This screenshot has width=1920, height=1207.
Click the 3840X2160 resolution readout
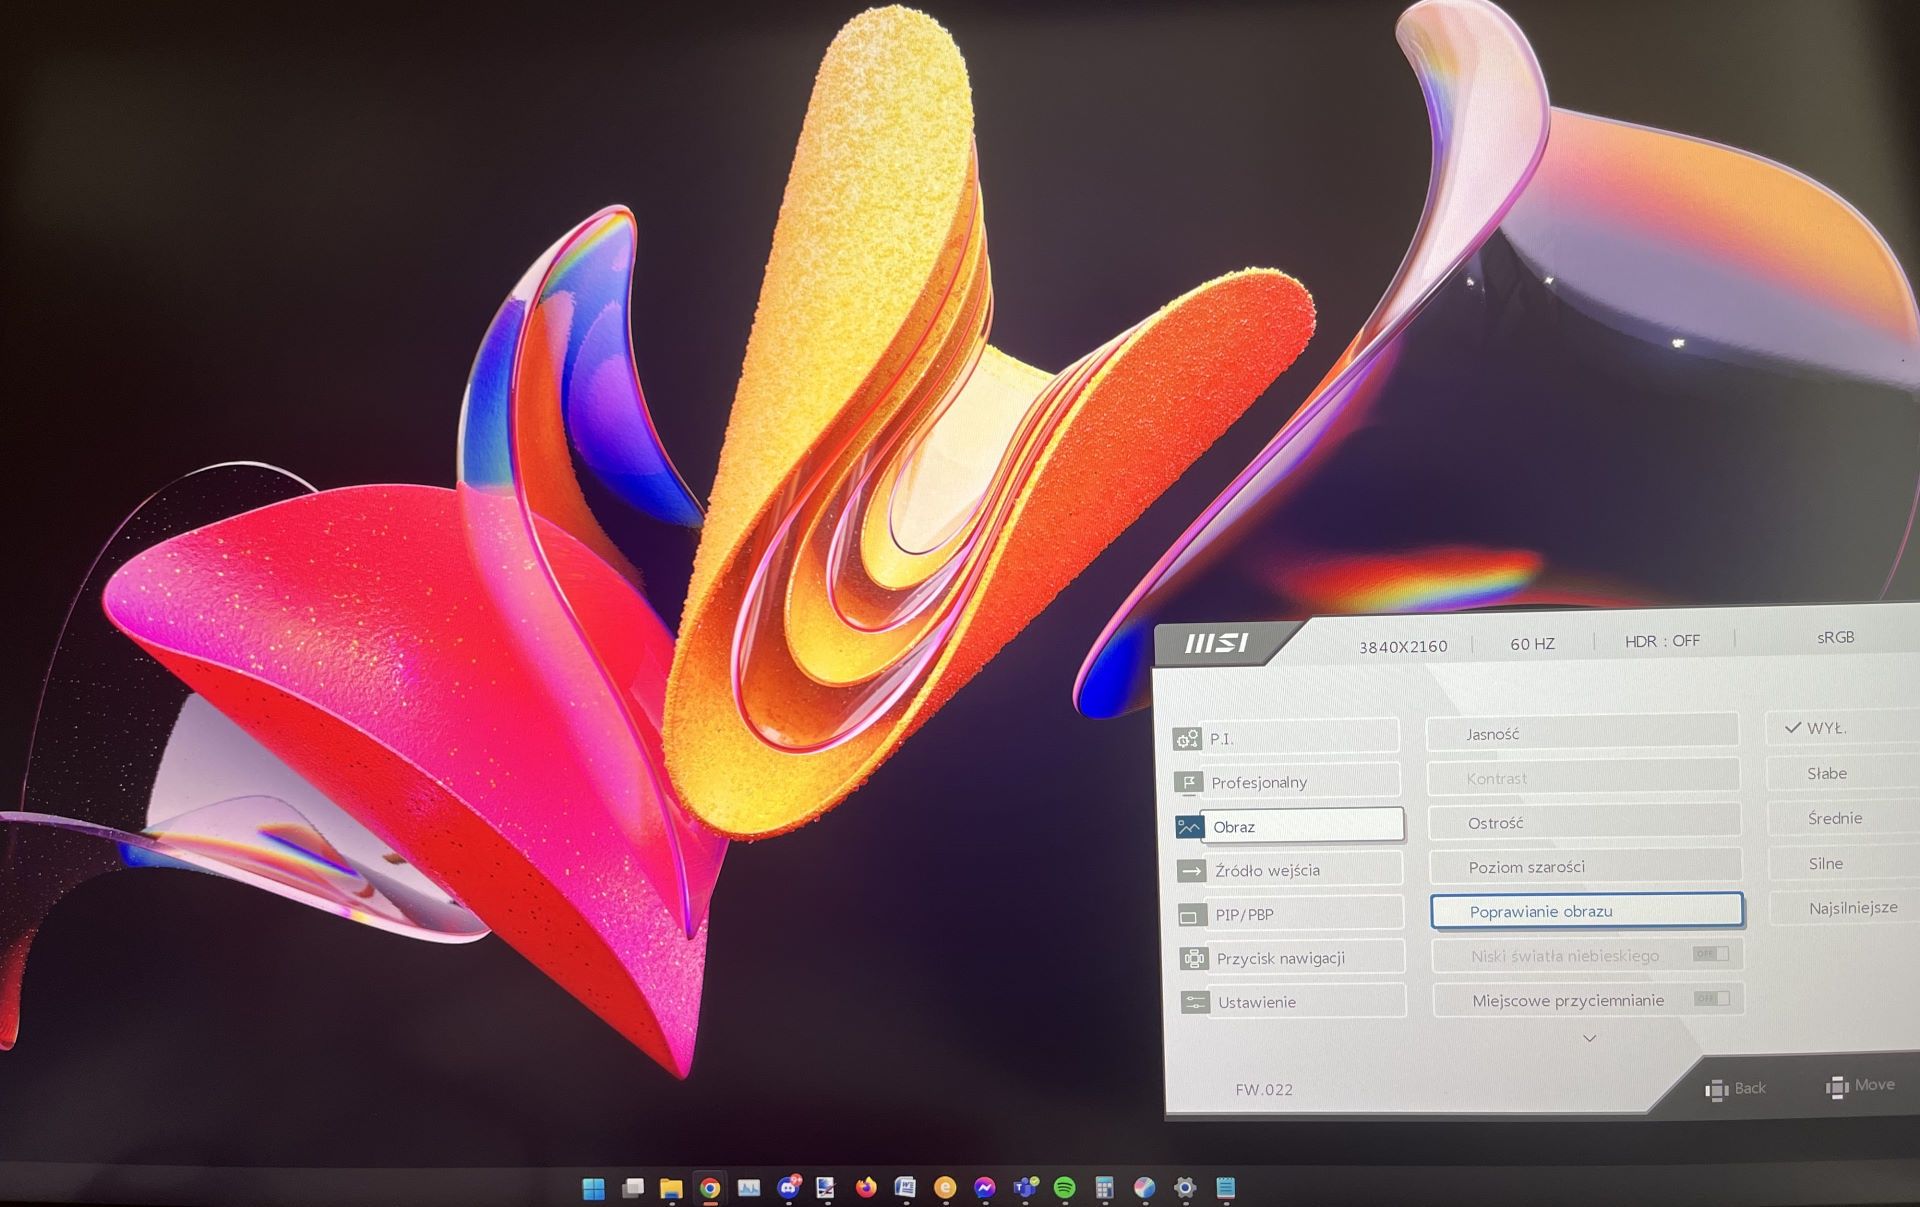pos(1403,646)
